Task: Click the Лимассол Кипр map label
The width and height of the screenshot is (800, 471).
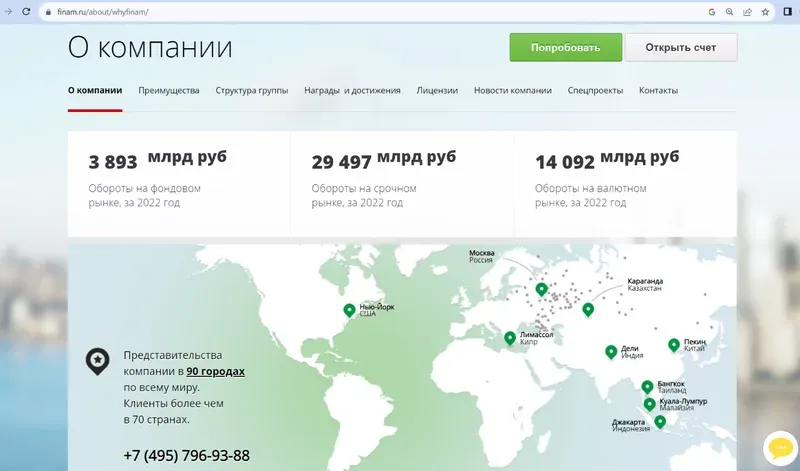Action: (x=536, y=338)
